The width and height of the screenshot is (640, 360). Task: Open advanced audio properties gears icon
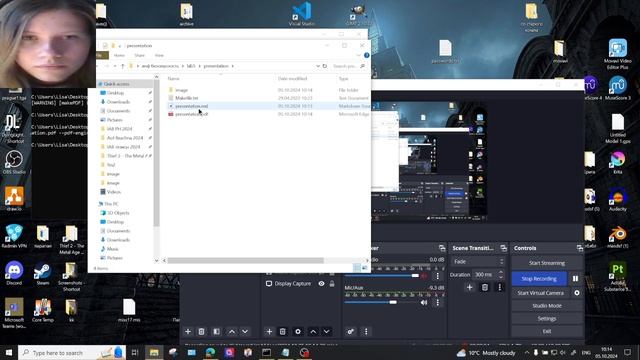point(351,331)
